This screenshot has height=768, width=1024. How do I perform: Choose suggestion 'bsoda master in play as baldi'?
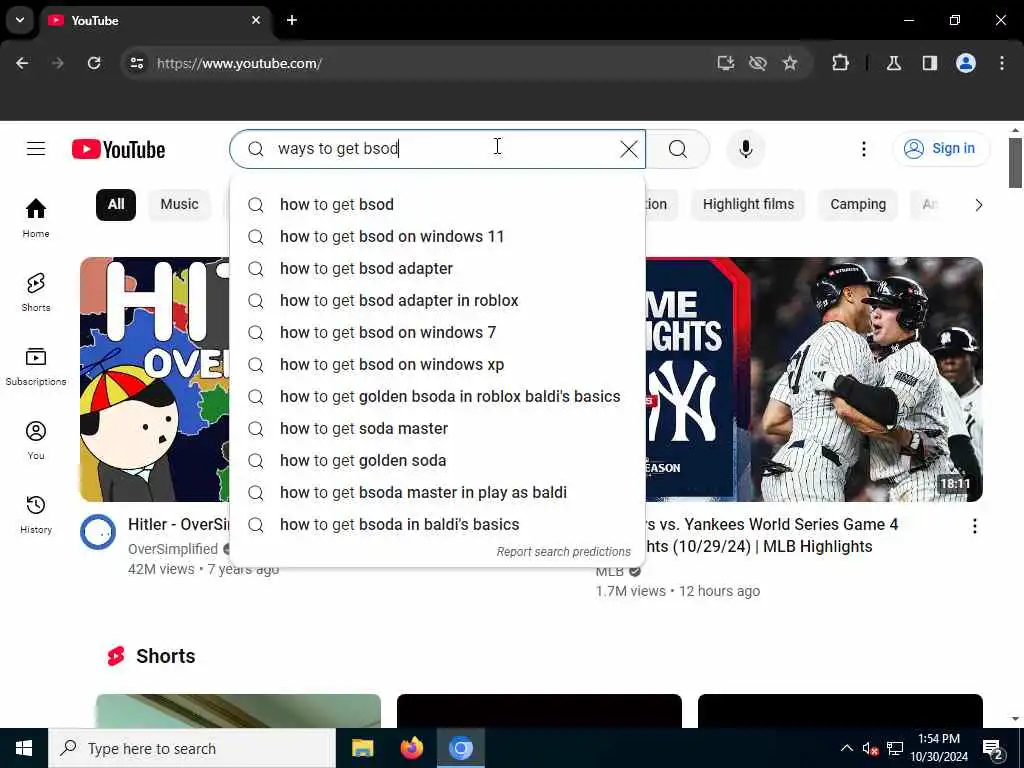(438, 492)
